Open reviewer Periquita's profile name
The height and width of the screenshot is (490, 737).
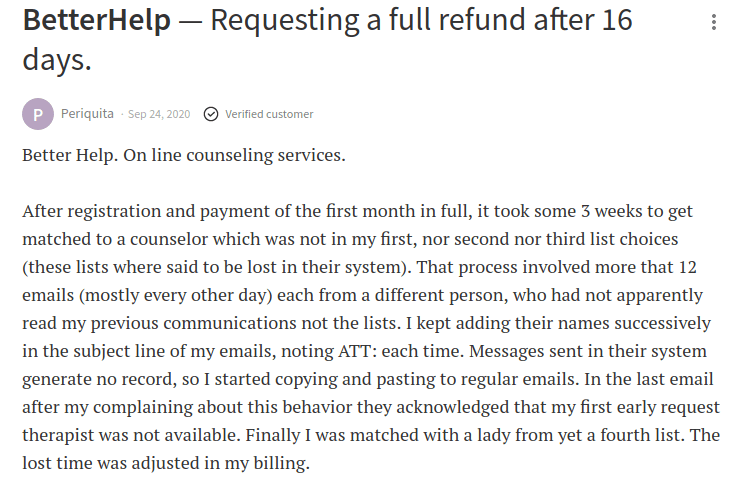[x=88, y=114]
